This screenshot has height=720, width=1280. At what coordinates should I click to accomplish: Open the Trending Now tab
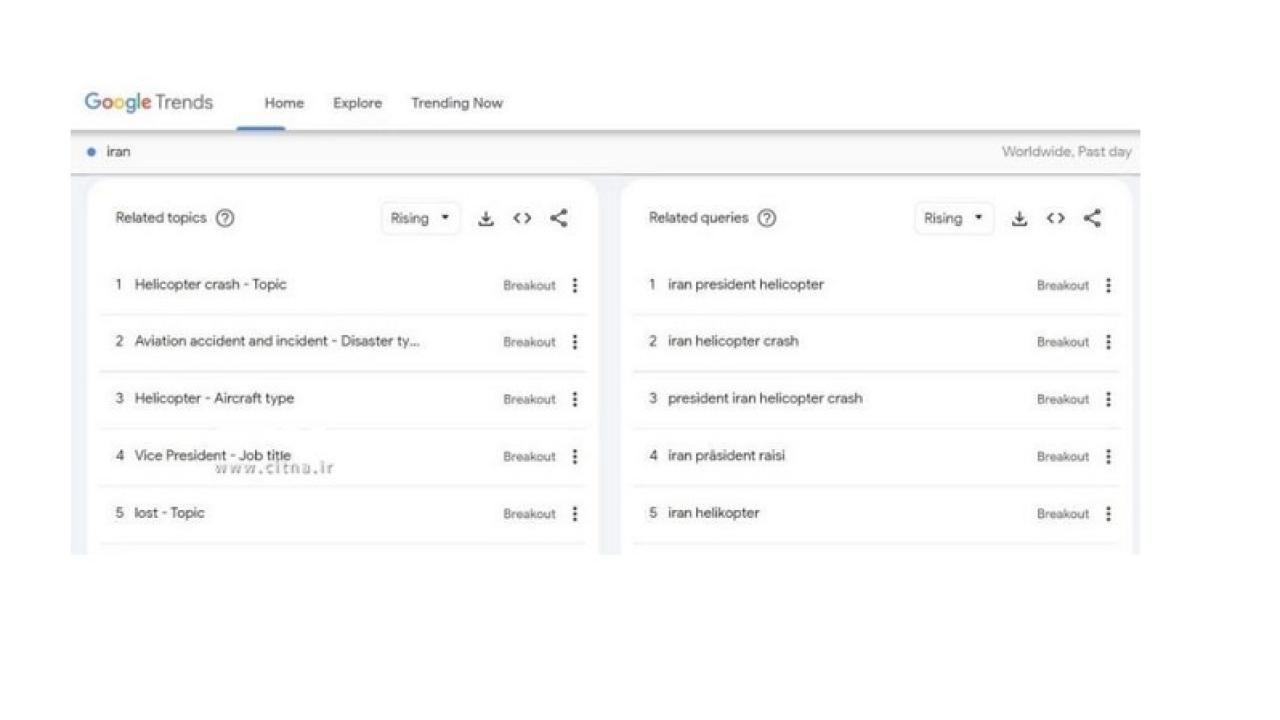pyautogui.click(x=457, y=103)
